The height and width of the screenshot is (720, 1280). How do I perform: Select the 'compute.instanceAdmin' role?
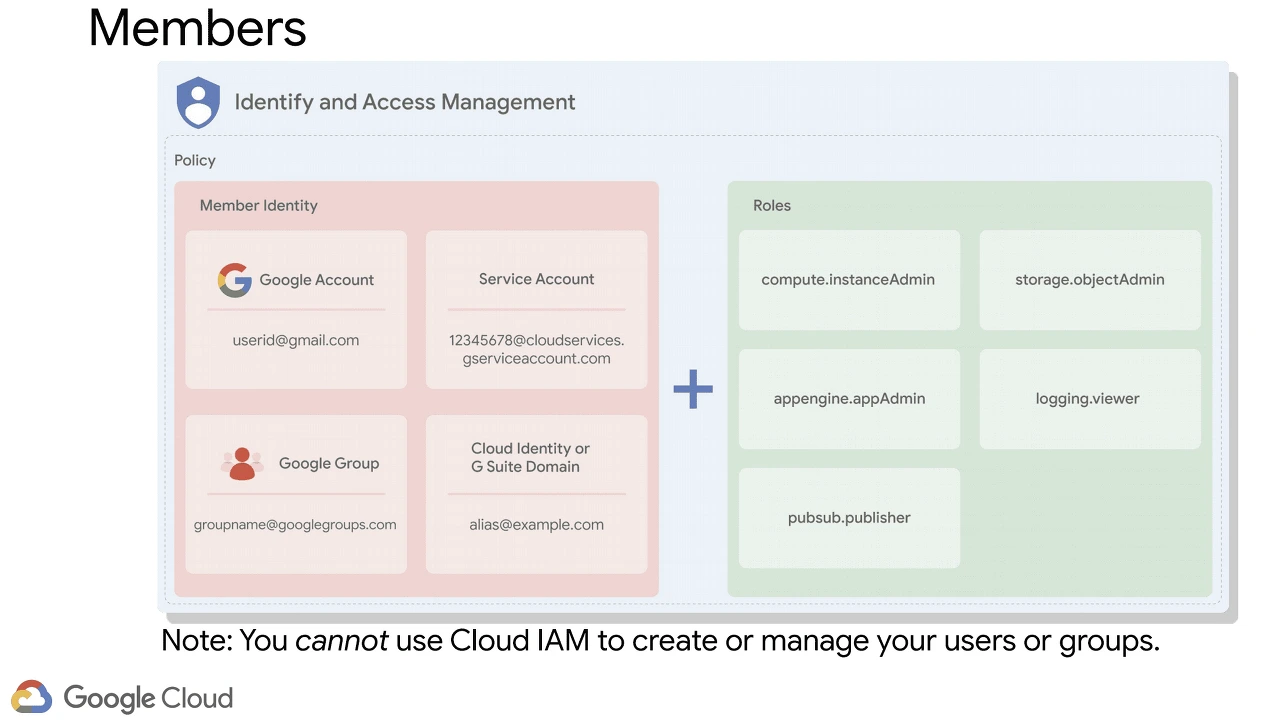[848, 279]
